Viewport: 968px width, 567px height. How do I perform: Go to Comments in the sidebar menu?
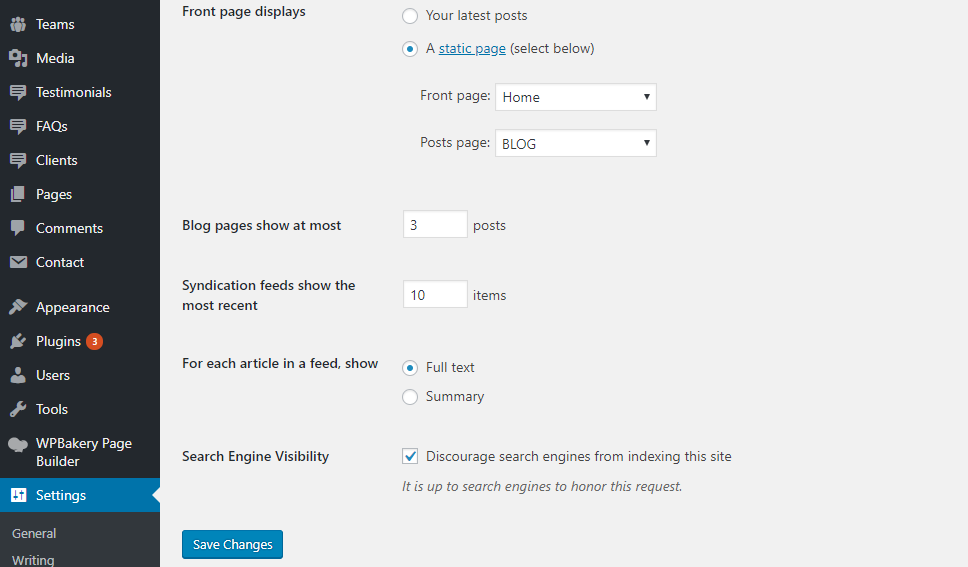click(x=69, y=228)
